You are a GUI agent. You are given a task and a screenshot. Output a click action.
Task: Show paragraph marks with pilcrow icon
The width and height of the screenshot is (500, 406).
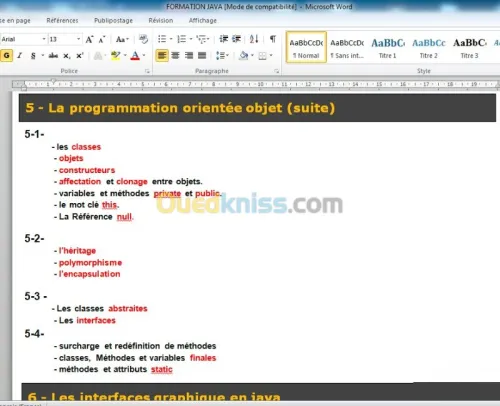pos(273,39)
